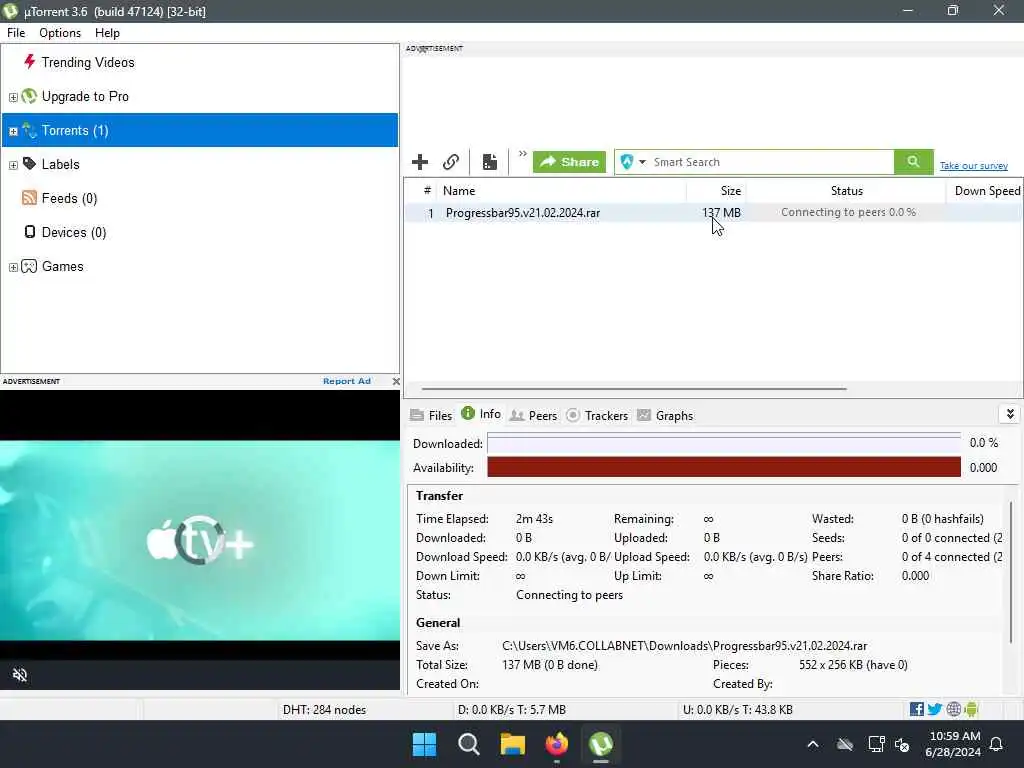Click the Create New Torrent file icon
The height and width of the screenshot is (768, 1024).
[490, 162]
